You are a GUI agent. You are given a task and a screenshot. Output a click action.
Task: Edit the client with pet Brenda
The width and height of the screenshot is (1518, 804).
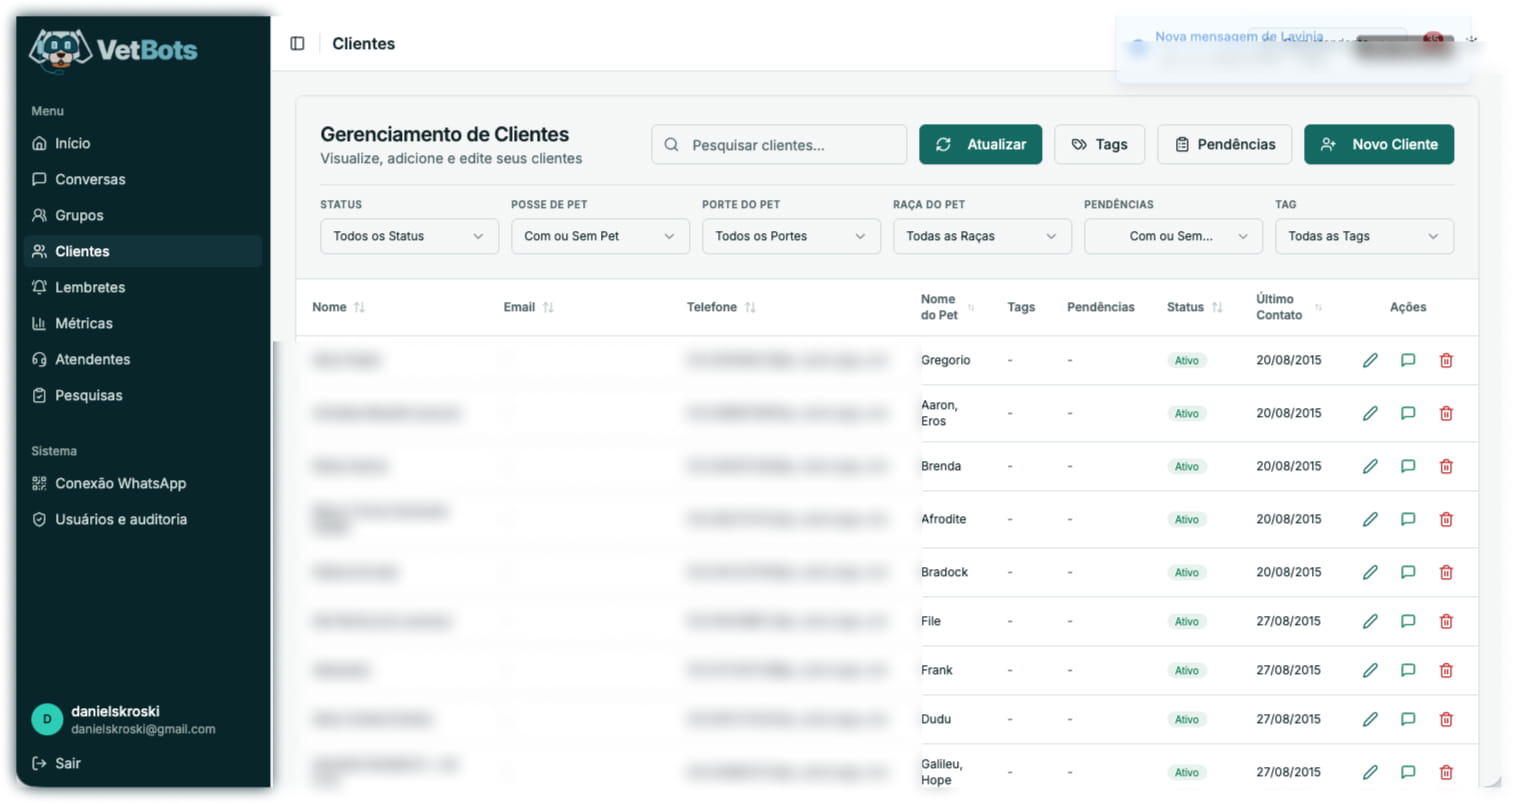[1370, 466]
